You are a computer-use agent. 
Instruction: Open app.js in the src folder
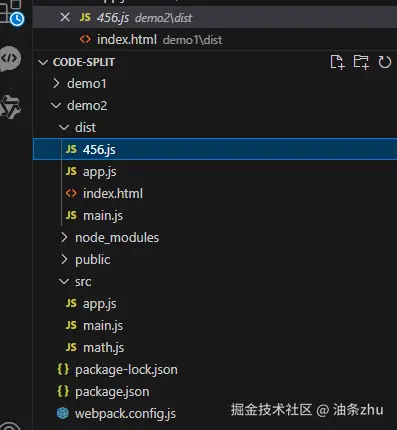pyautogui.click(x=215, y=303)
